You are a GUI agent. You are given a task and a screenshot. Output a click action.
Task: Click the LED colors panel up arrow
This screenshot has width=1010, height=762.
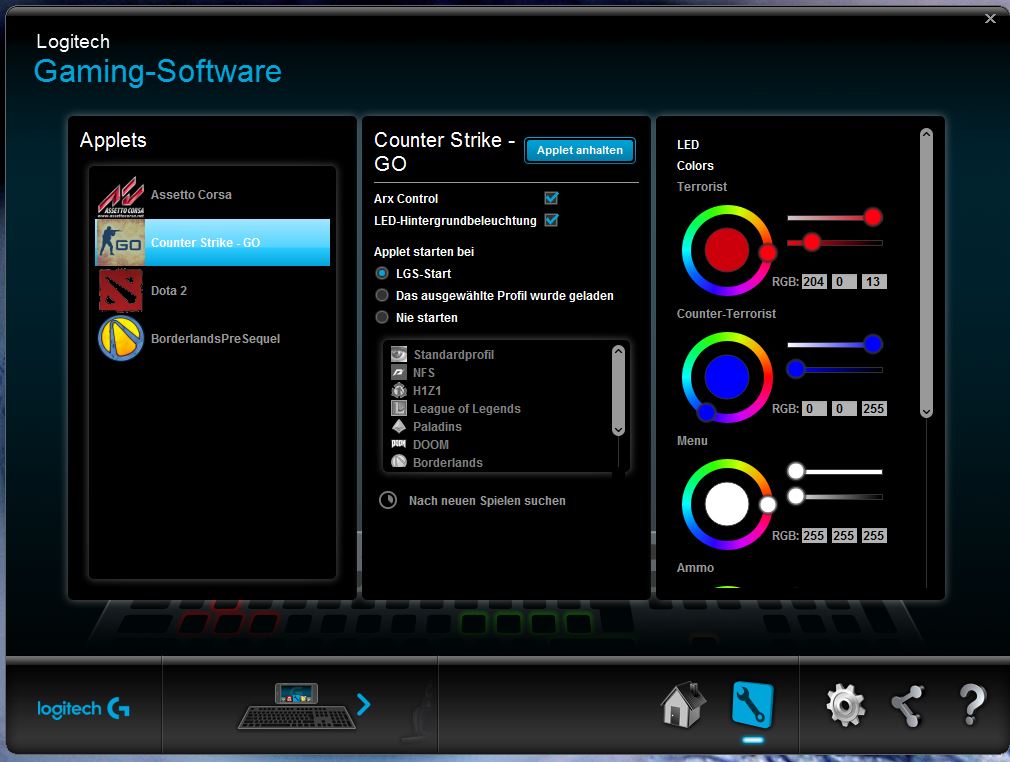coord(926,134)
